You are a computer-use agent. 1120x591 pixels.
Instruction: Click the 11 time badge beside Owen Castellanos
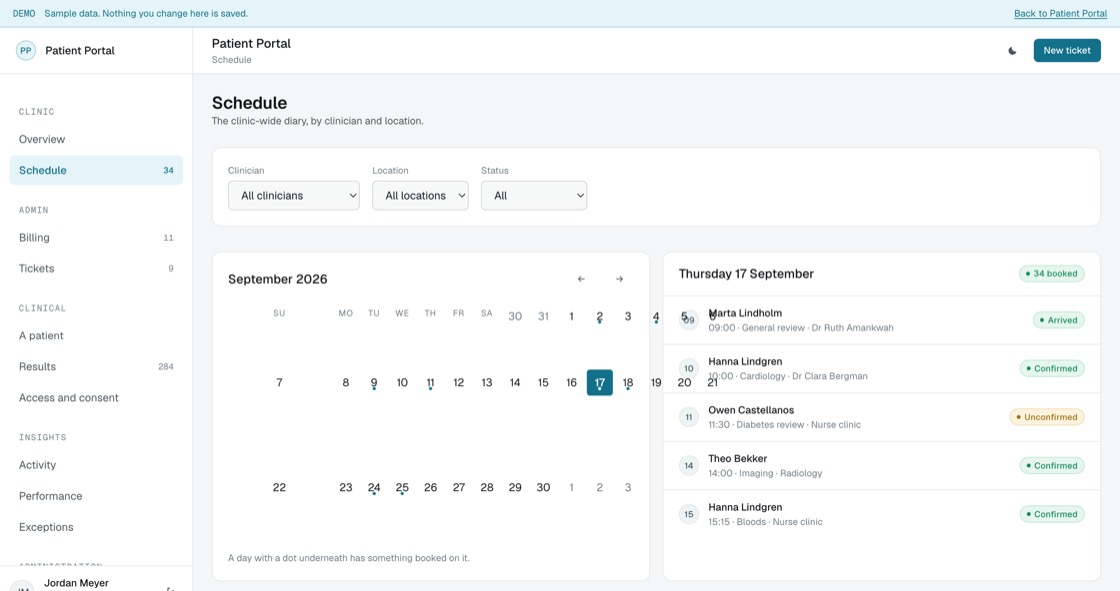[689, 417]
